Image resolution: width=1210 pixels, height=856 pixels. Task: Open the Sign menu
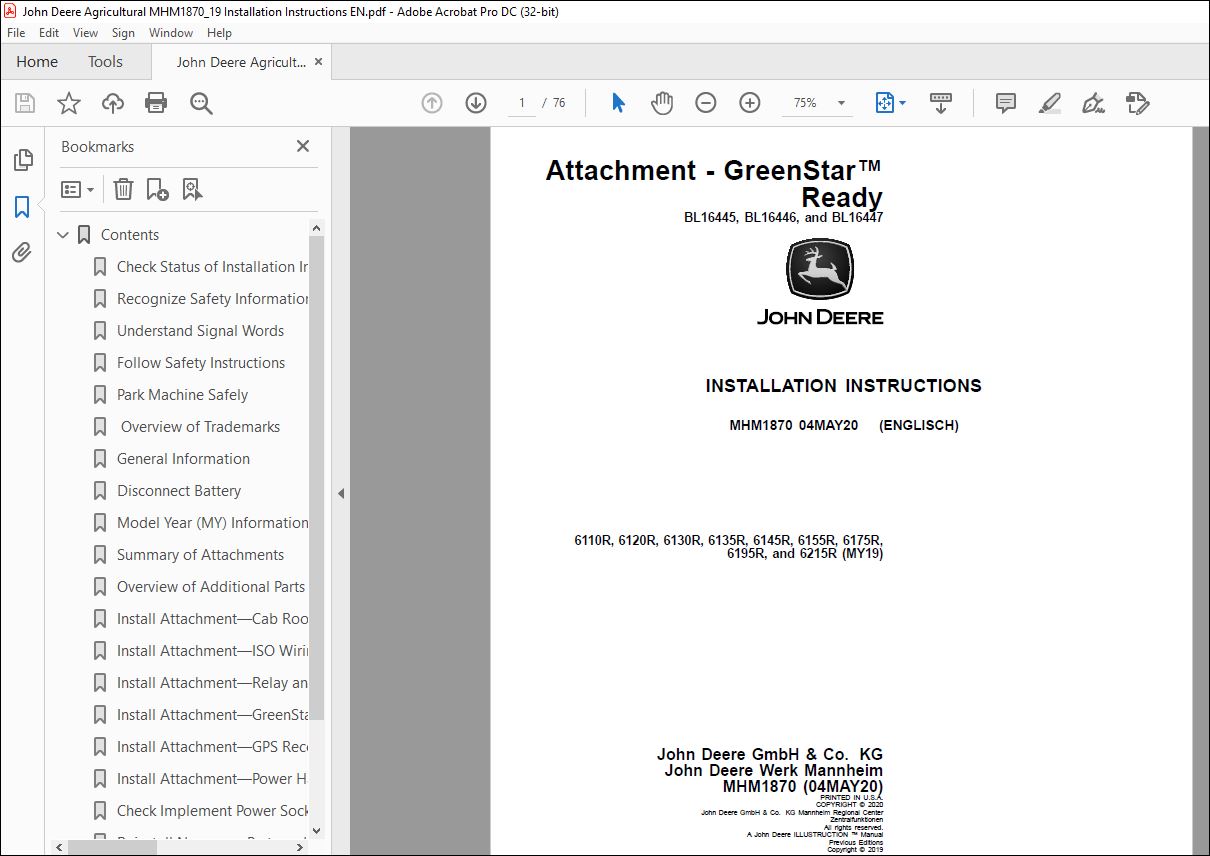pos(123,33)
